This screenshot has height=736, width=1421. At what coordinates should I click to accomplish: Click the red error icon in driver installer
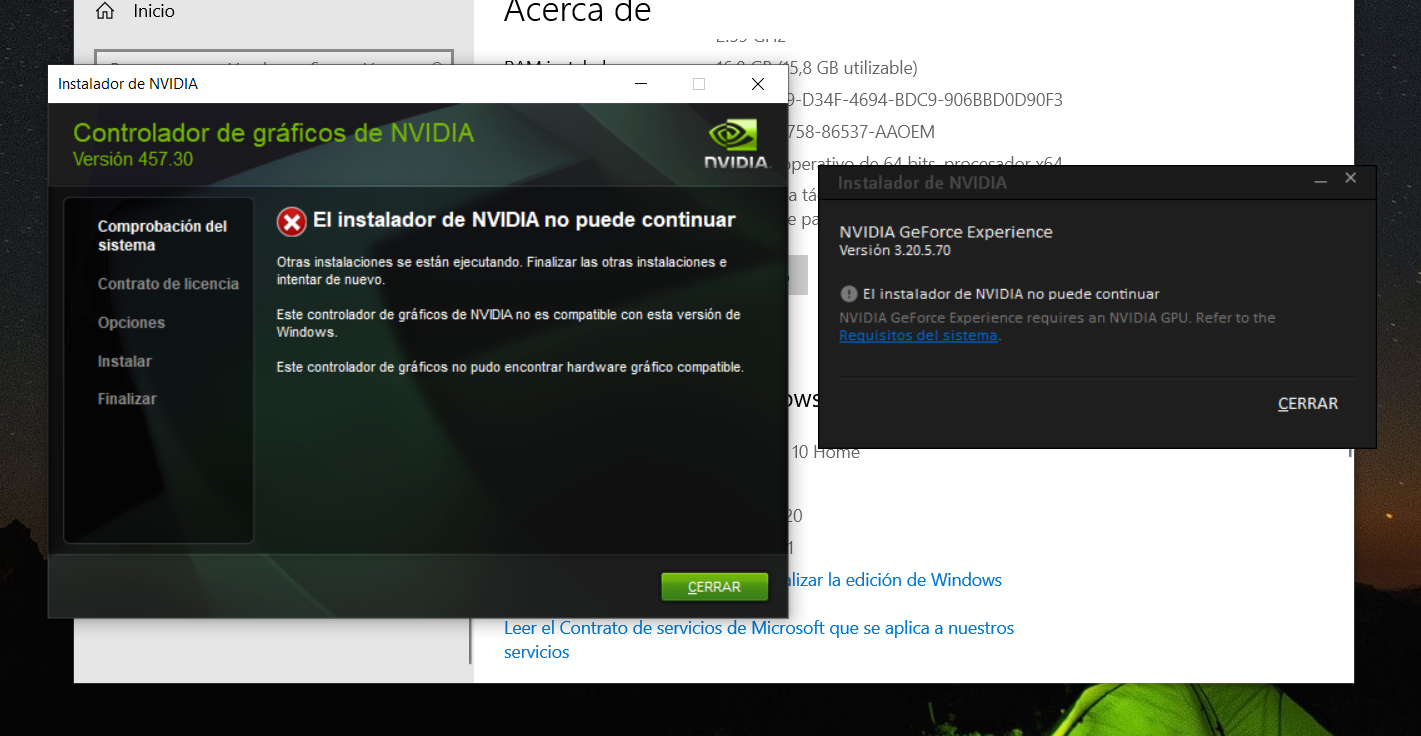point(291,222)
